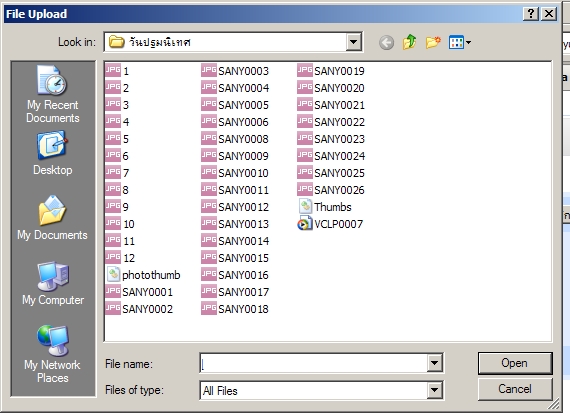This screenshot has height=416, width=570.
Task: Select file SANY0022
Action: click(x=331, y=121)
